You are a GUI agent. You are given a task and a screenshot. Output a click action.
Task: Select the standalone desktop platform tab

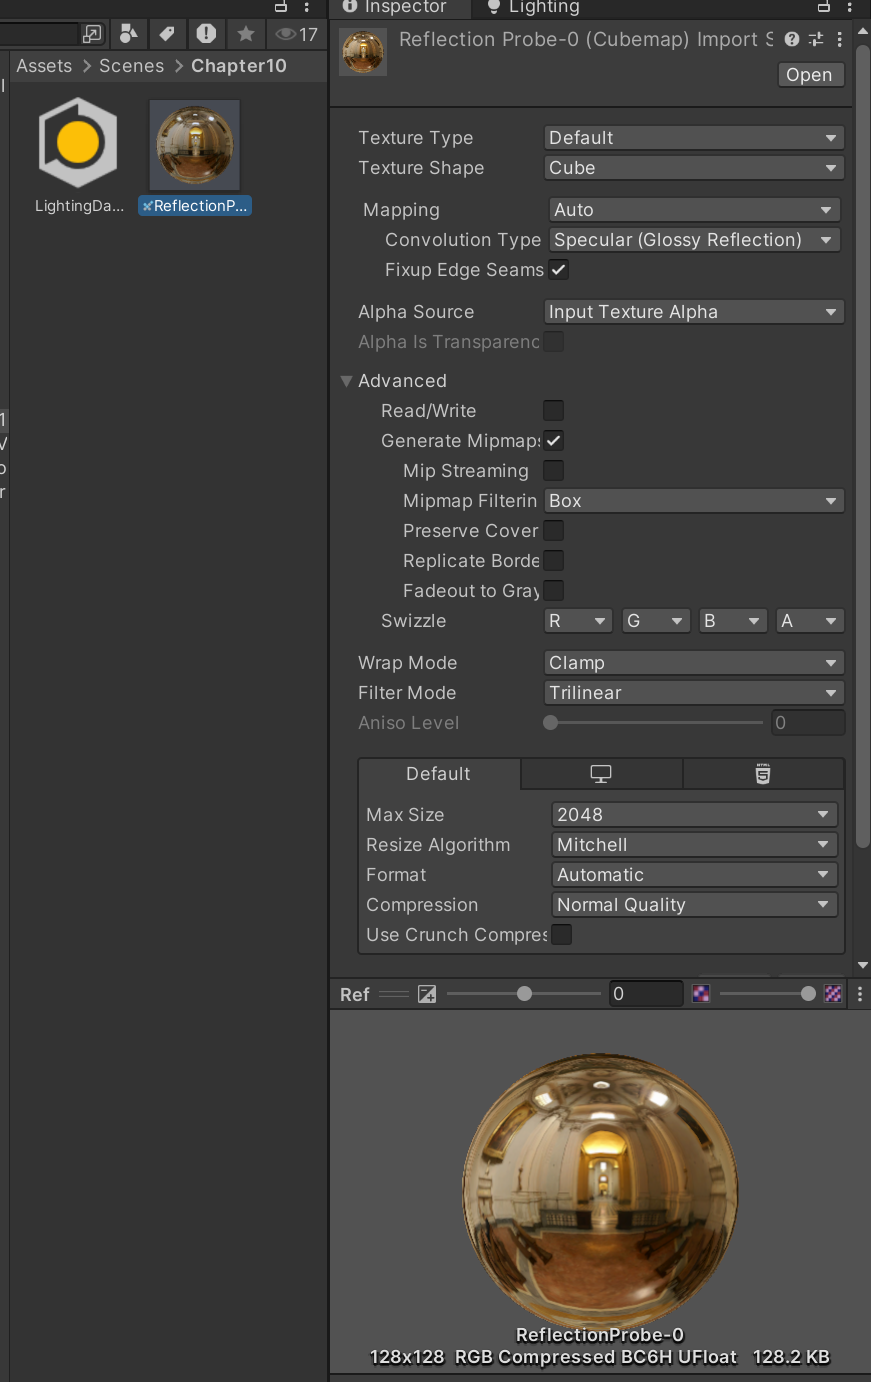[x=601, y=774]
